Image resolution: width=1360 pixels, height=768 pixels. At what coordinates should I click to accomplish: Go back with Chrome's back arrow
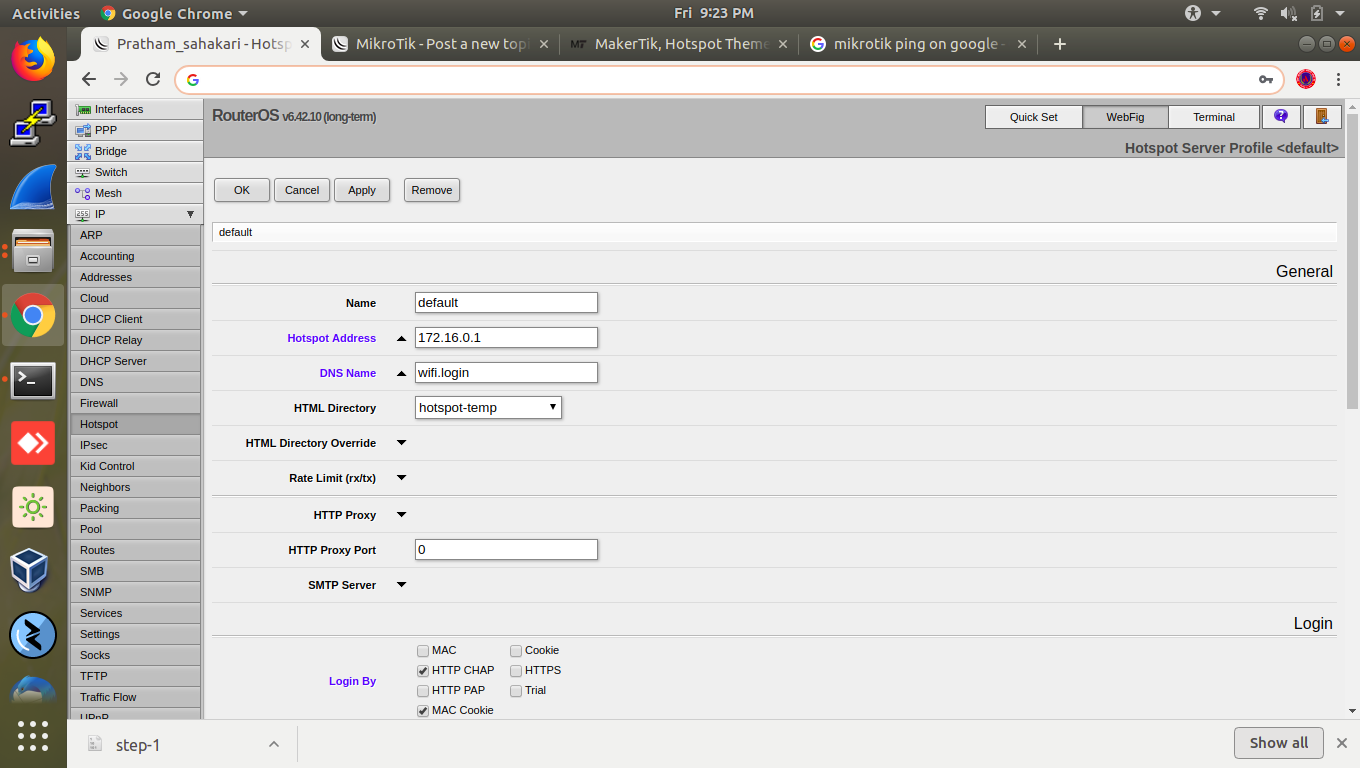[89, 79]
